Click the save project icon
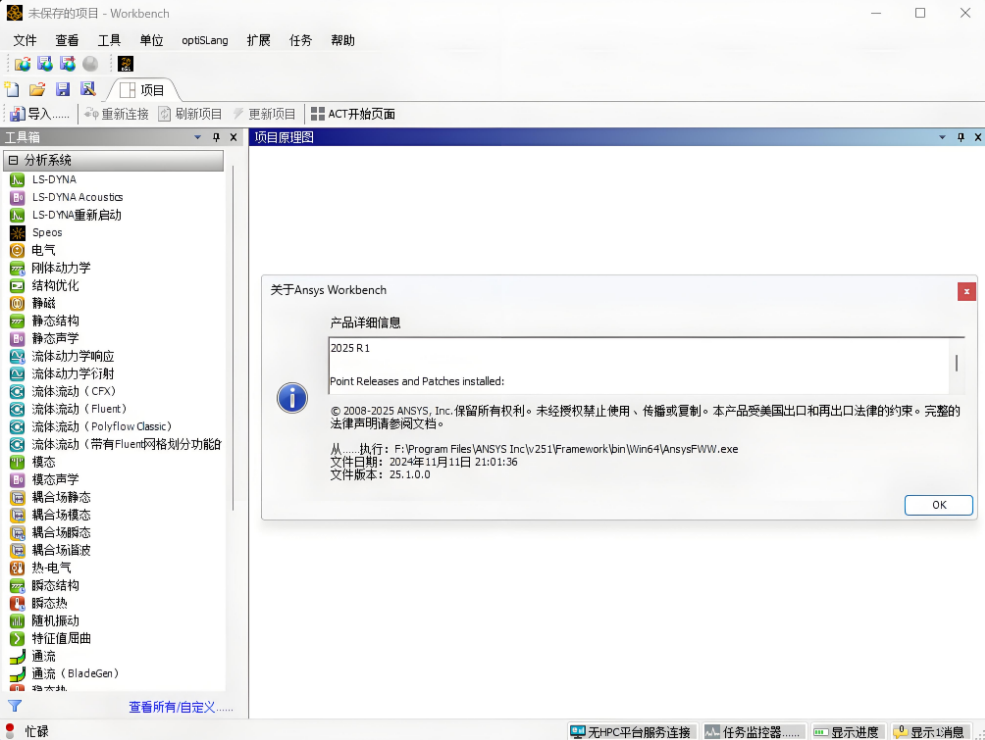The width and height of the screenshot is (985, 740). pos(63,89)
